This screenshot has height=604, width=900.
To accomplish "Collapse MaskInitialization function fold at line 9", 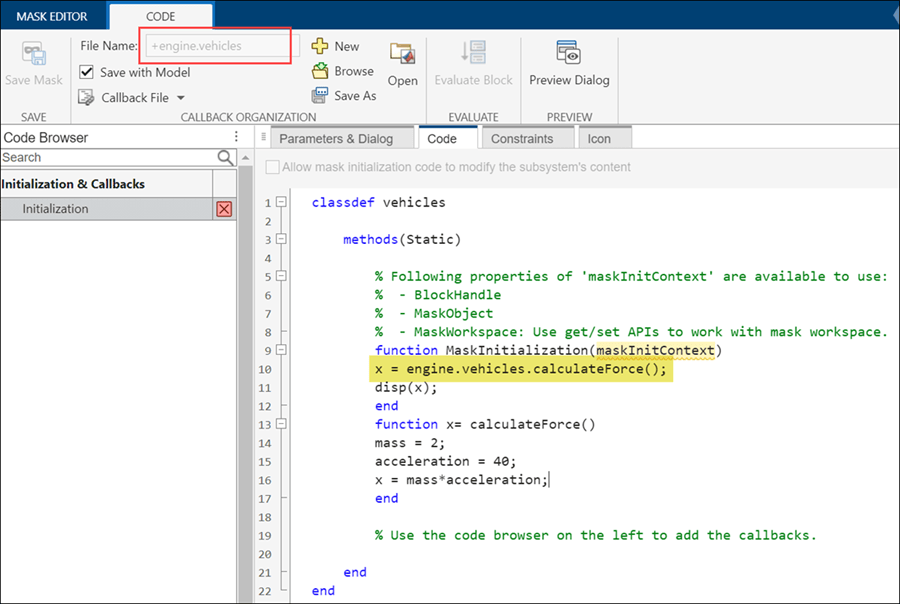I will pyautogui.click(x=281, y=350).
